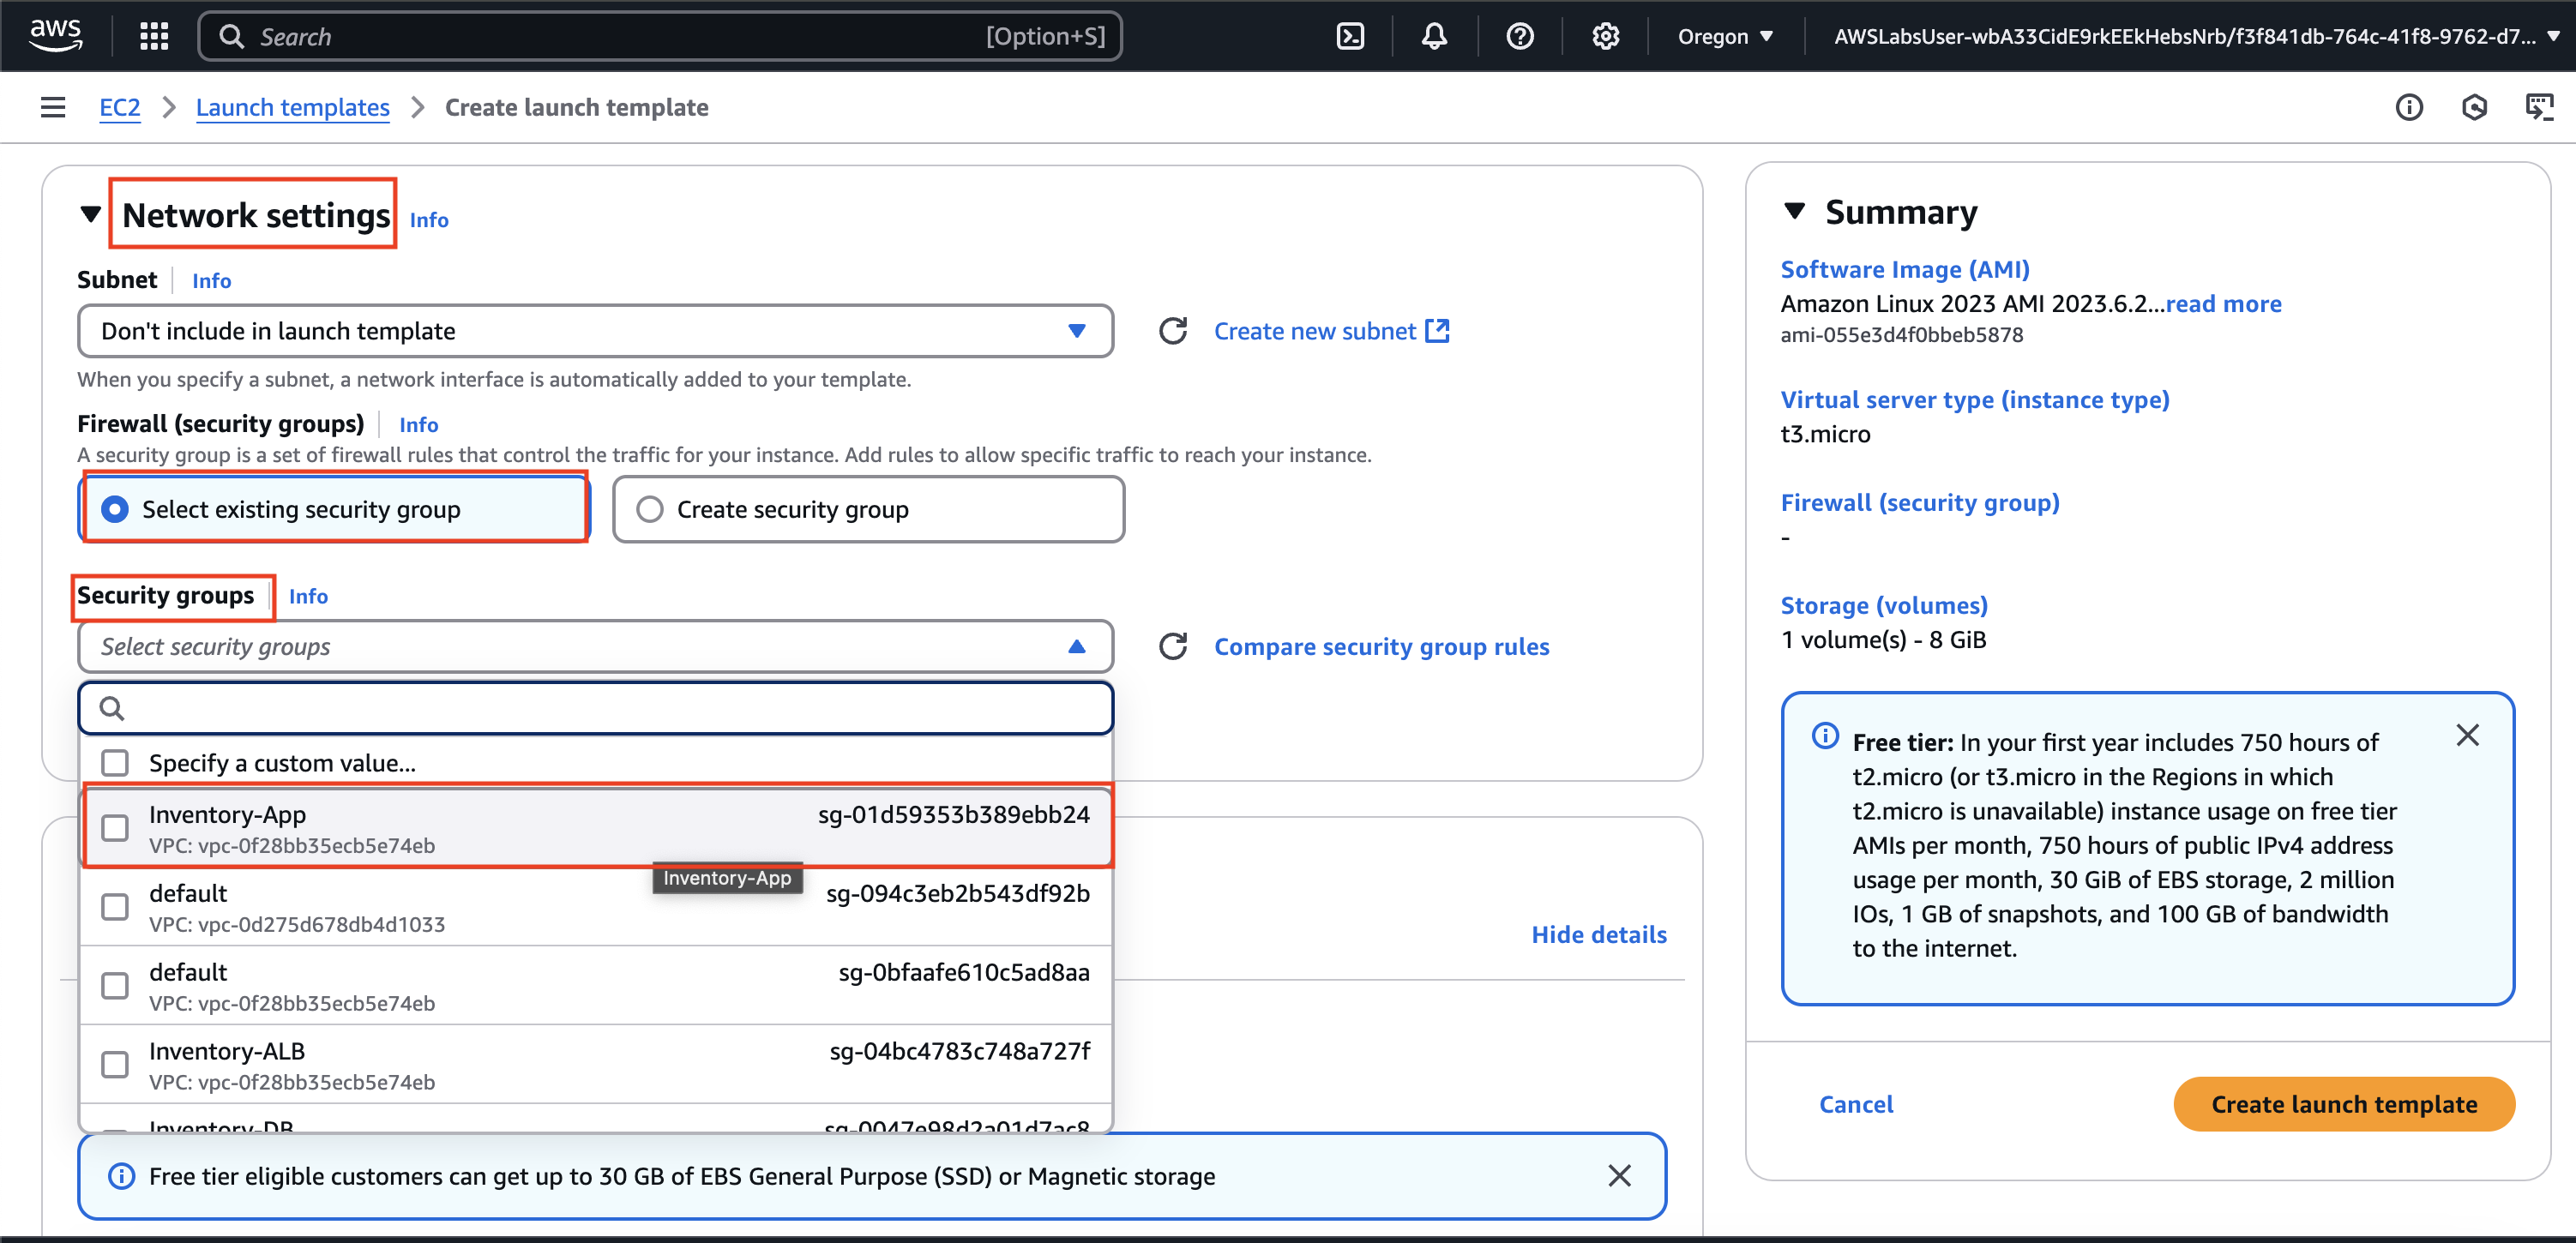Launch the CloudShell terminal icon
The height and width of the screenshot is (1243, 2576).
[x=1350, y=36]
